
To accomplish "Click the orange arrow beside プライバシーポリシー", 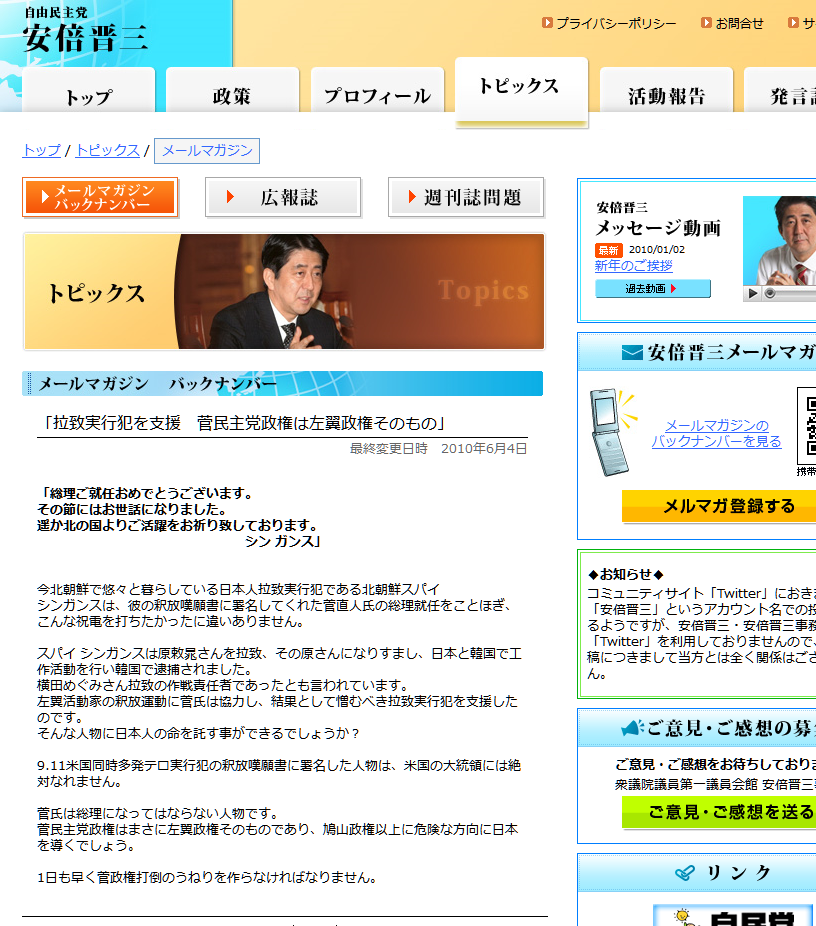I will pyautogui.click(x=547, y=22).
